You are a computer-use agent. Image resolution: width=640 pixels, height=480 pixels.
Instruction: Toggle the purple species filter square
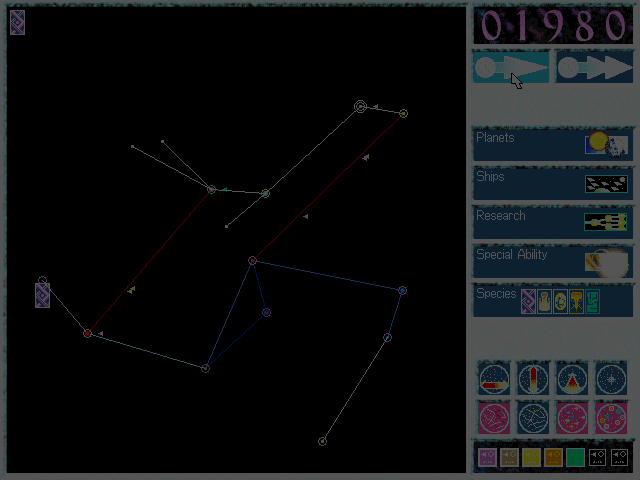tap(487, 457)
